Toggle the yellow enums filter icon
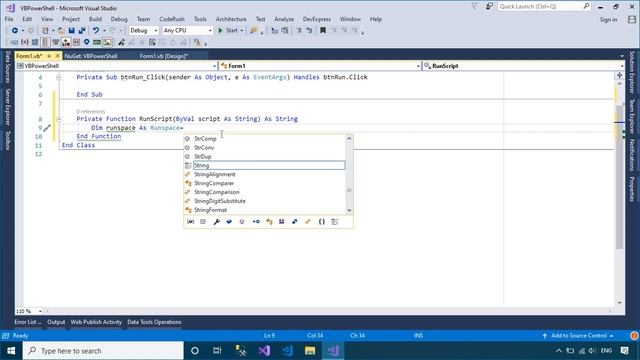This screenshot has height=360, width=640. click(308, 222)
